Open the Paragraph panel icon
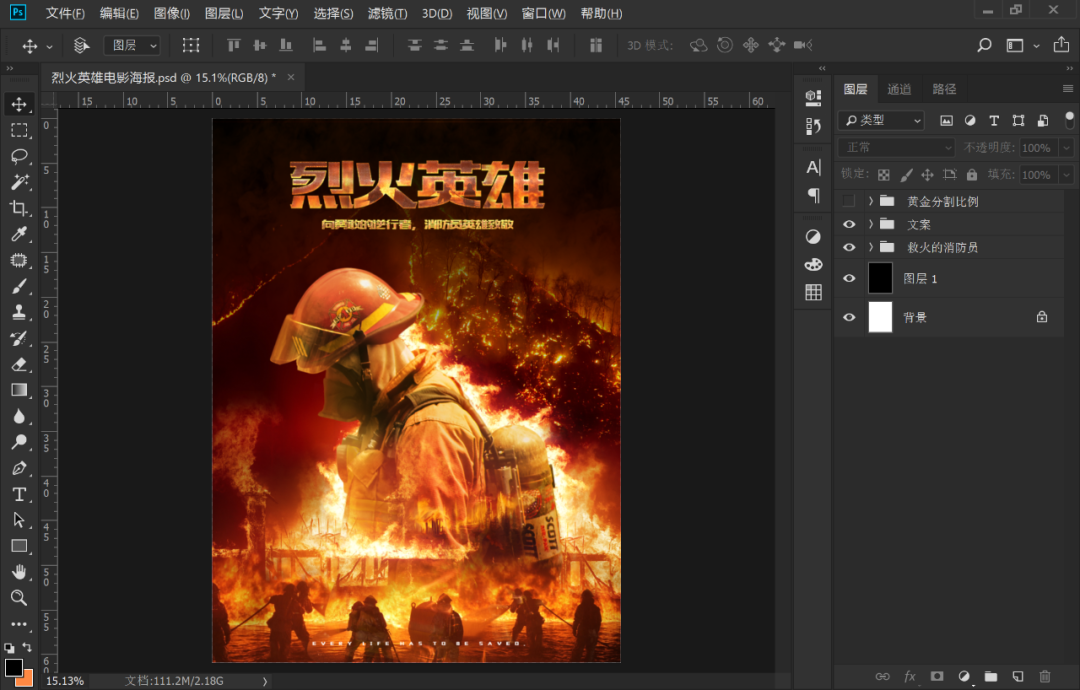1080x690 pixels. (813, 196)
